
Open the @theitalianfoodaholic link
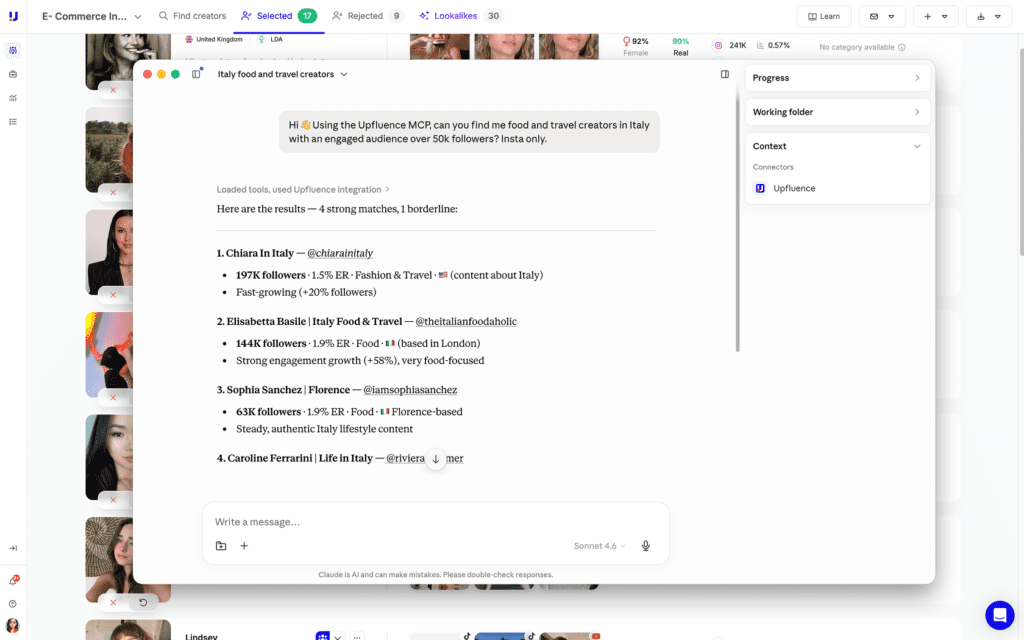click(466, 321)
